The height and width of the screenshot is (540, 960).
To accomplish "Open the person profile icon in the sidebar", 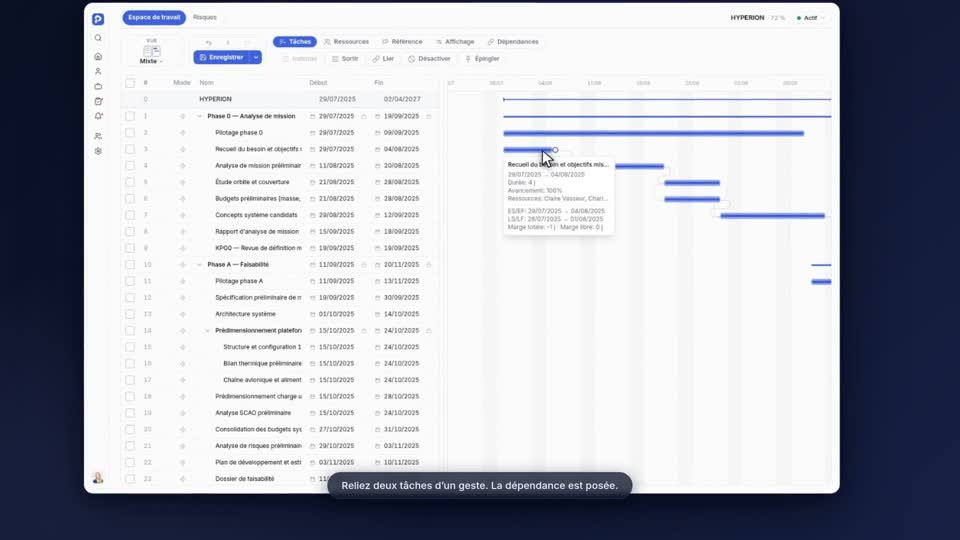I will (x=98, y=72).
